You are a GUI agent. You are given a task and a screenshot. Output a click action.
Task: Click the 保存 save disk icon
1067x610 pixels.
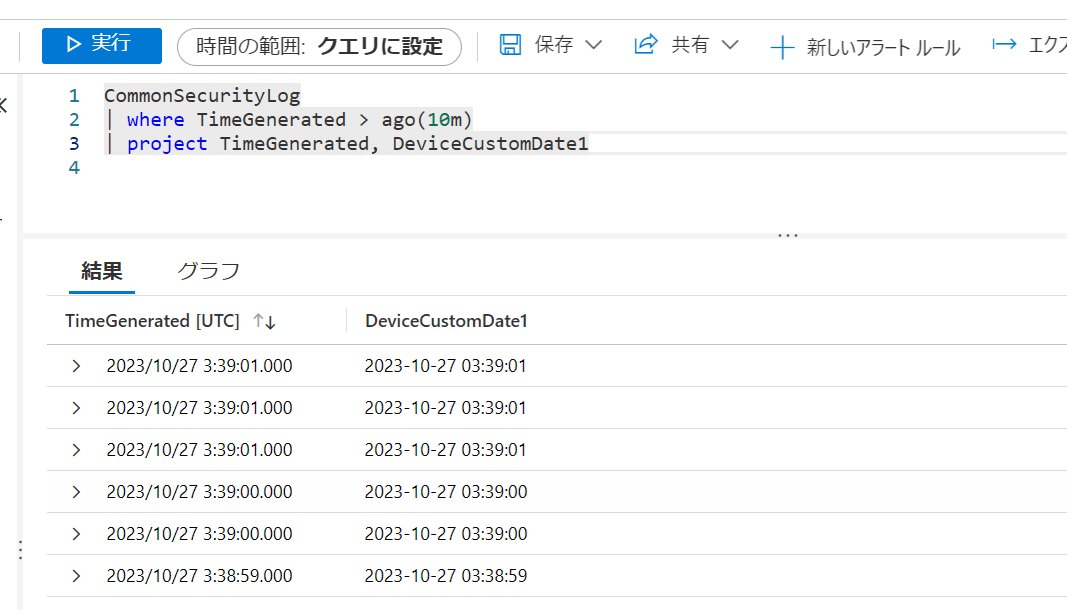(510, 45)
